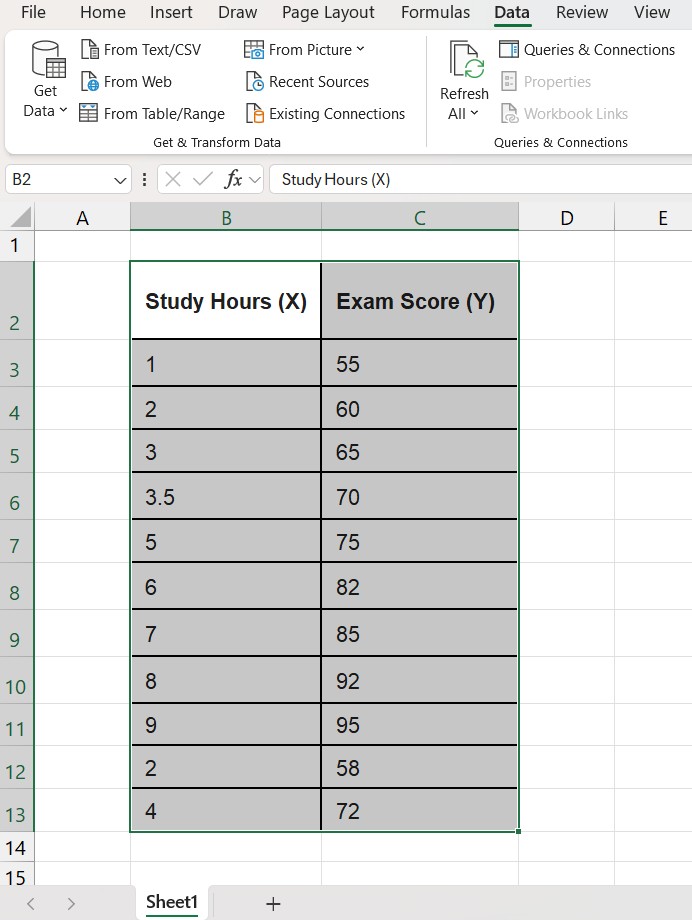Viewport: 692px width, 920px height.
Task: Click the From Text/CSV icon
Action: [x=89, y=50]
